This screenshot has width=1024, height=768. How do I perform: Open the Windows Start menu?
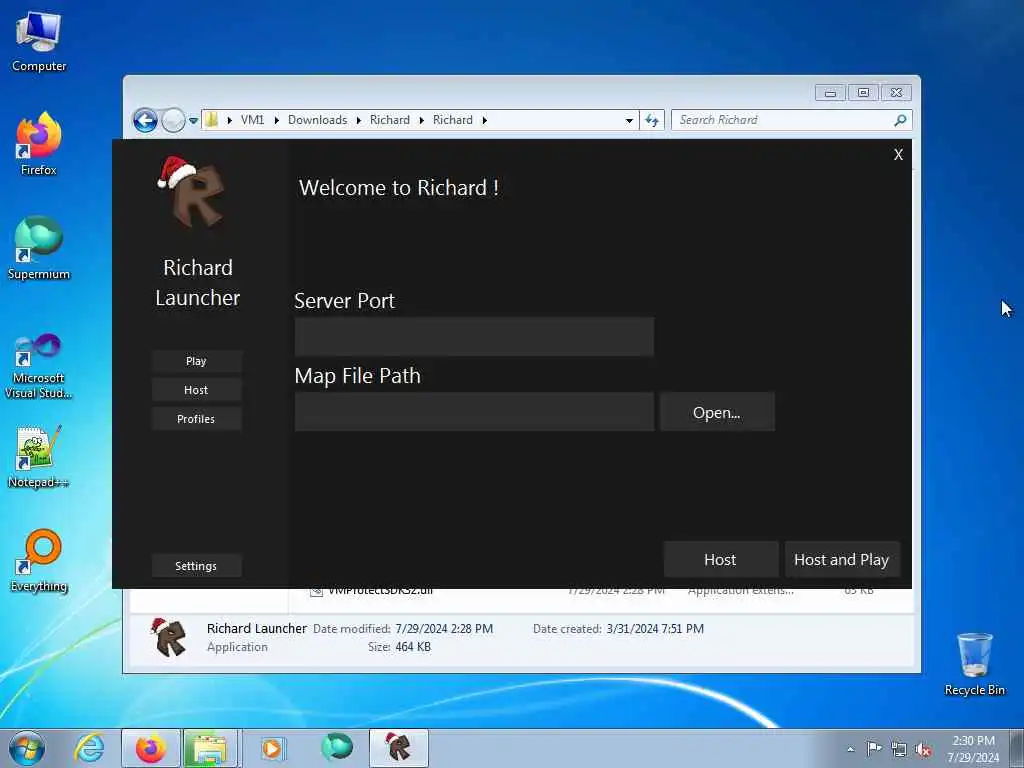coord(27,748)
